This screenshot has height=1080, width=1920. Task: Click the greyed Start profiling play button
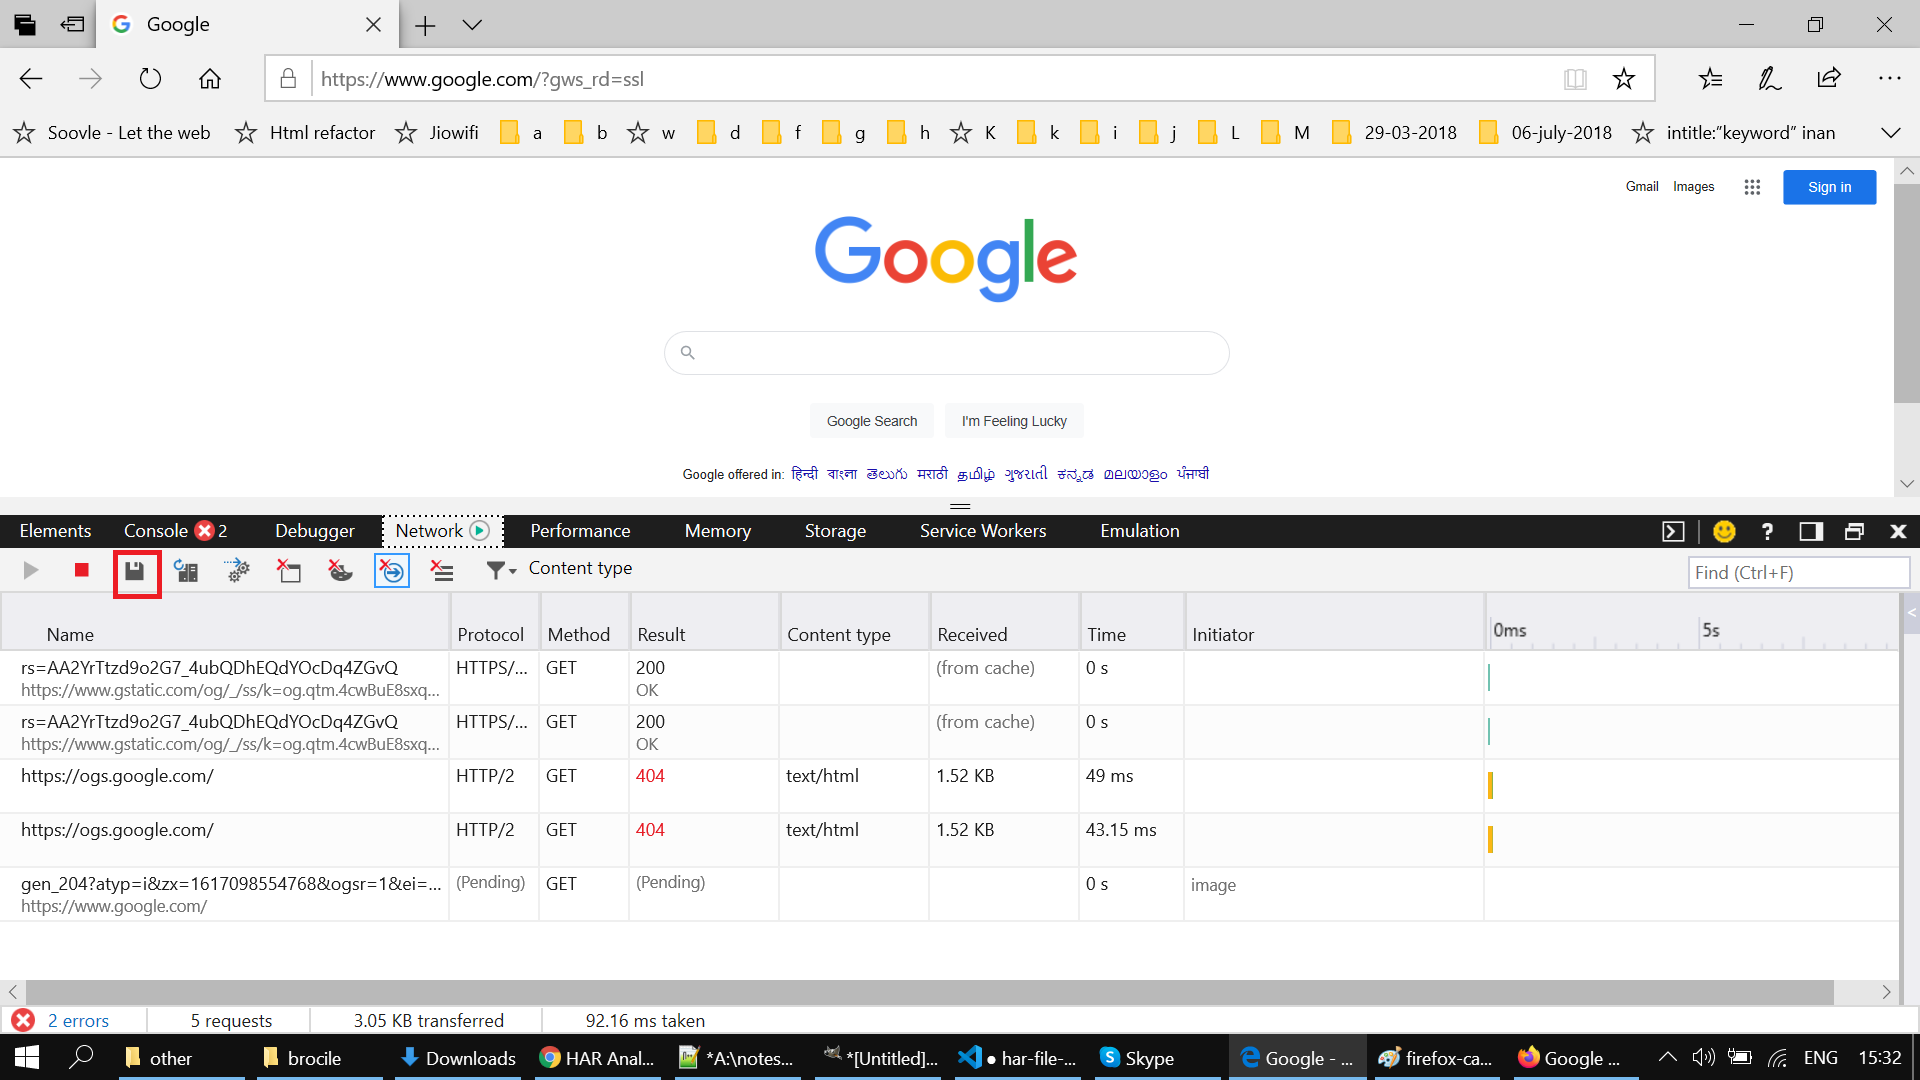tap(31, 570)
